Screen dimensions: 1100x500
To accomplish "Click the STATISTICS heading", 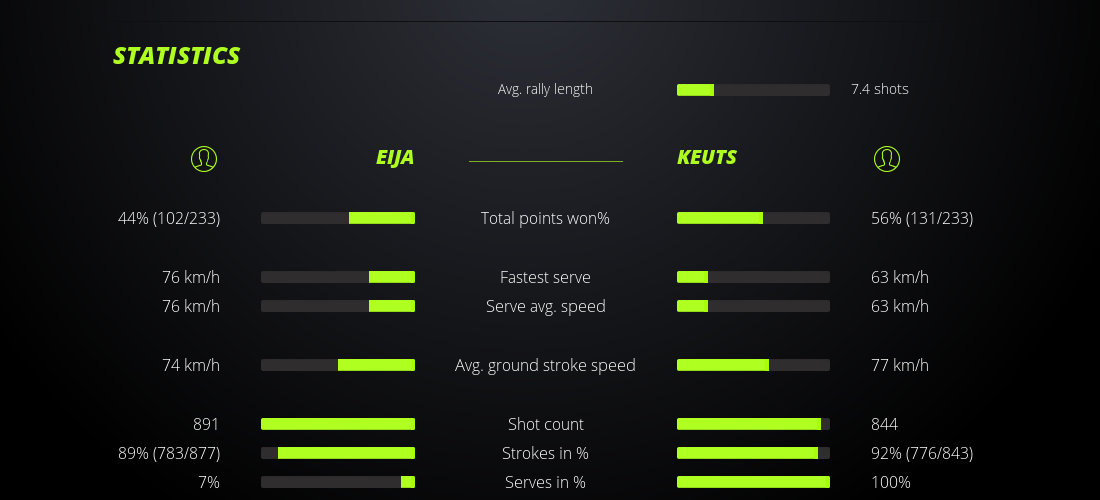I will coord(177,56).
